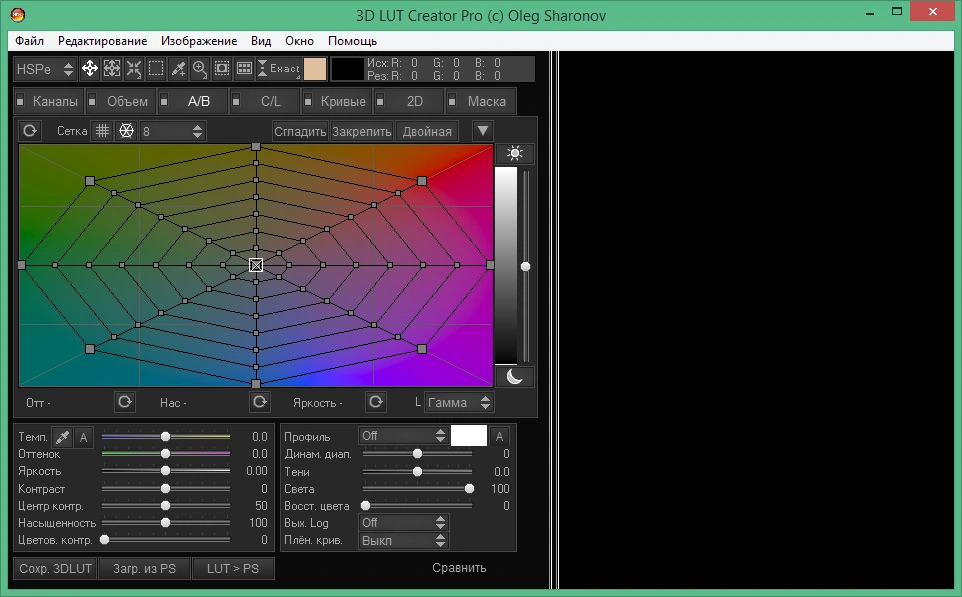Click the Загр. из PS button
The height and width of the screenshot is (597, 962).
(144, 568)
